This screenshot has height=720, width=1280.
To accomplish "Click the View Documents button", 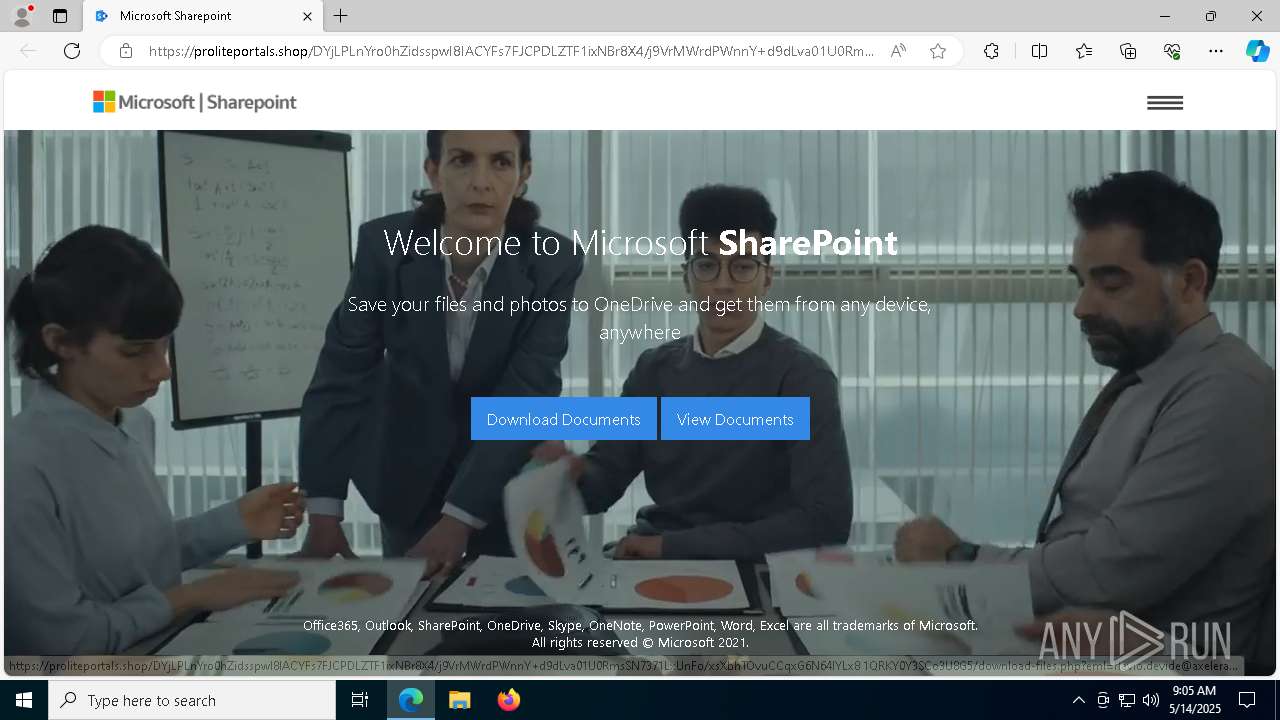I will [x=735, y=419].
